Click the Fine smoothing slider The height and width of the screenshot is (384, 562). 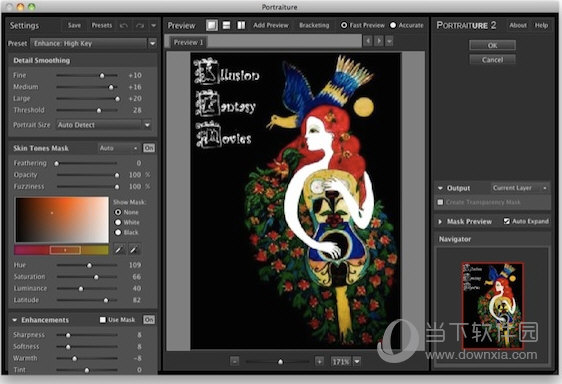pyautogui.click(x=87, y=76)
